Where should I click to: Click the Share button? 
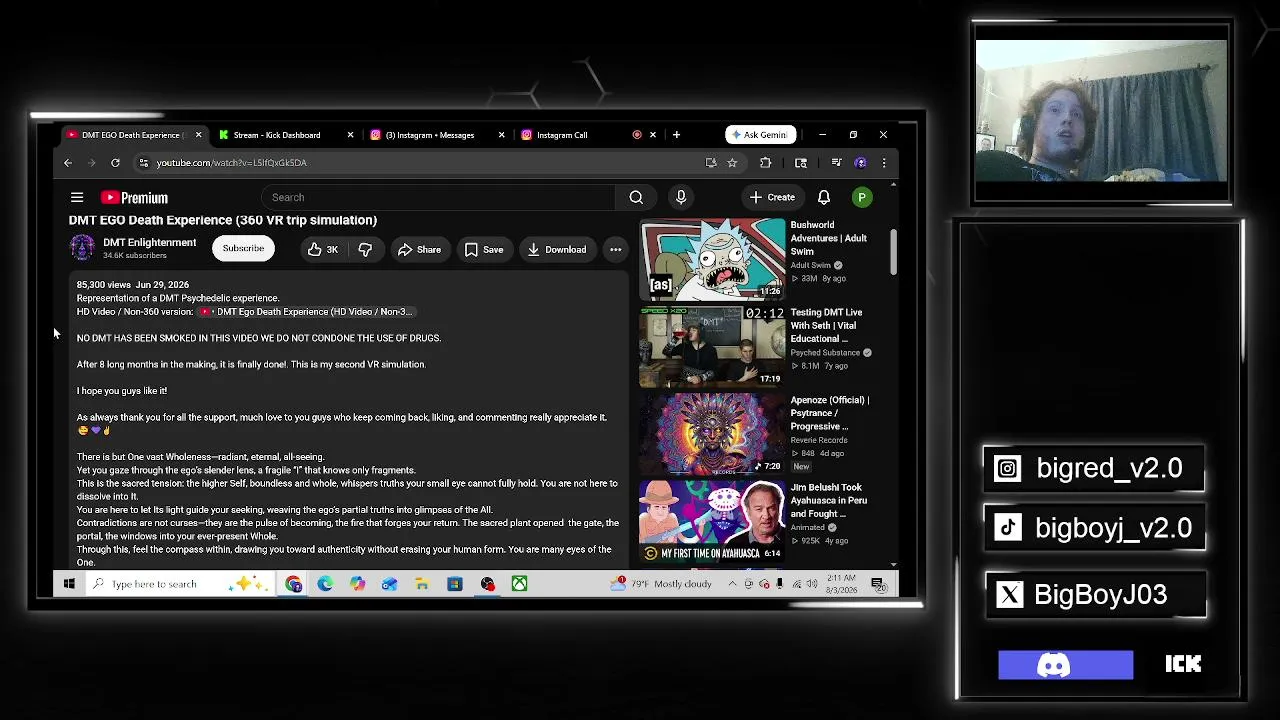419,250
